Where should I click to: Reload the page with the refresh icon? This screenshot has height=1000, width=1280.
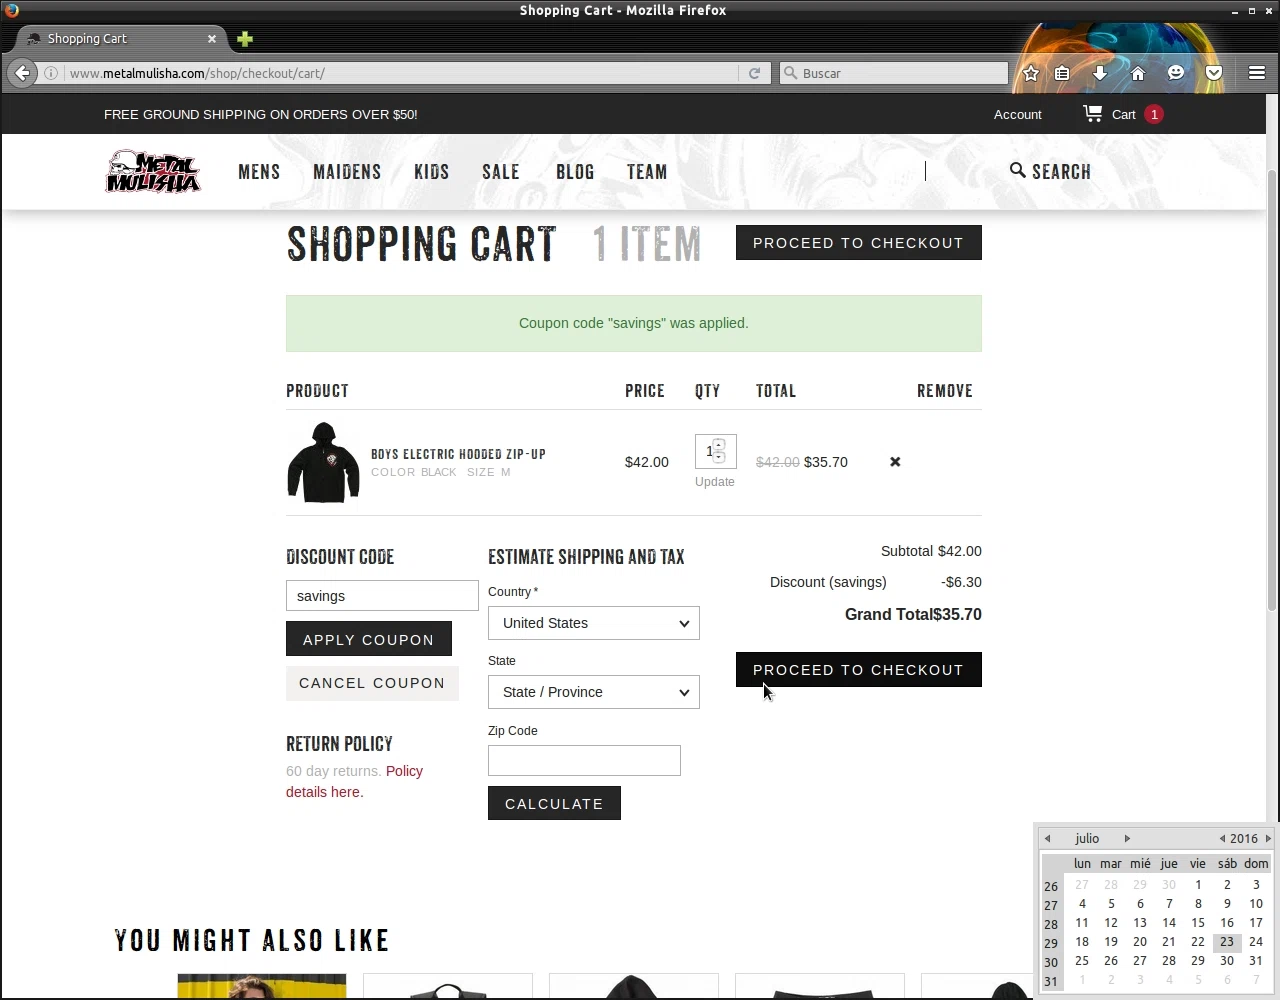pos(754,73)
